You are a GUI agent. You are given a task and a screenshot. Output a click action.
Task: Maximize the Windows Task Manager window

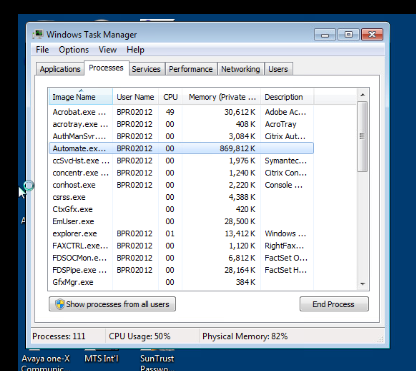tap(349, 35)
